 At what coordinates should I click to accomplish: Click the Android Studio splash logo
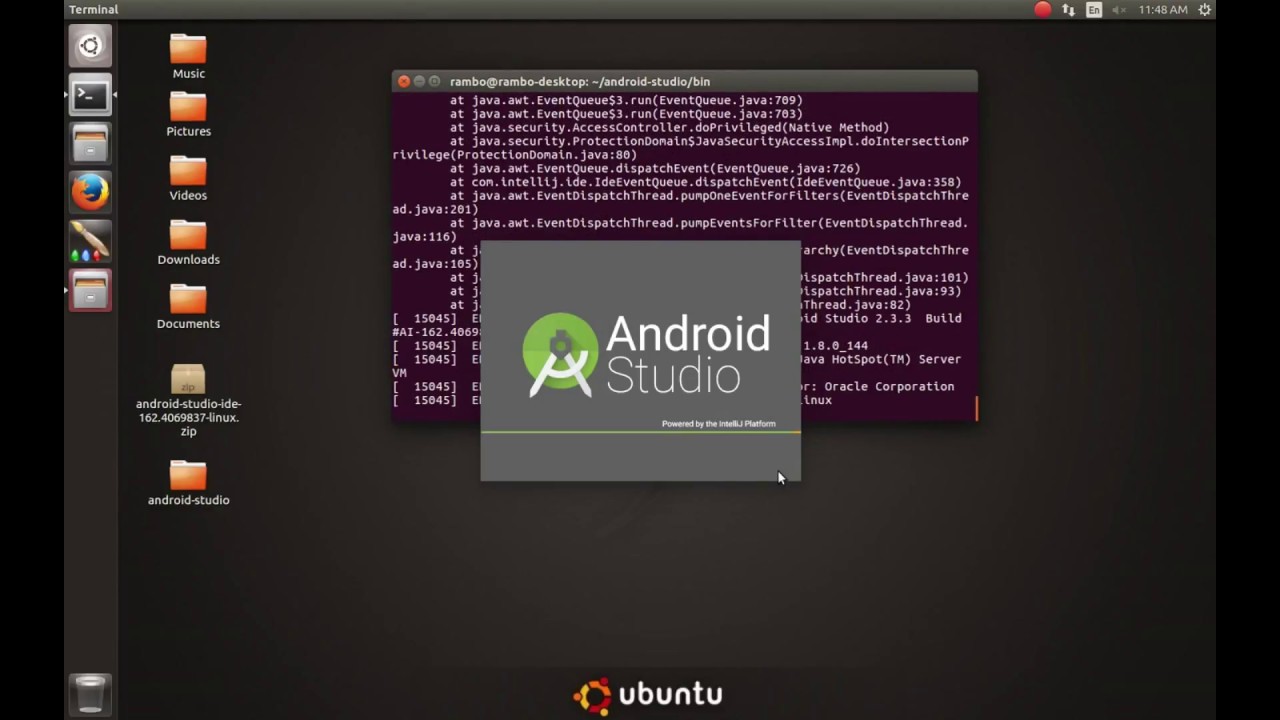coord(646,354)
